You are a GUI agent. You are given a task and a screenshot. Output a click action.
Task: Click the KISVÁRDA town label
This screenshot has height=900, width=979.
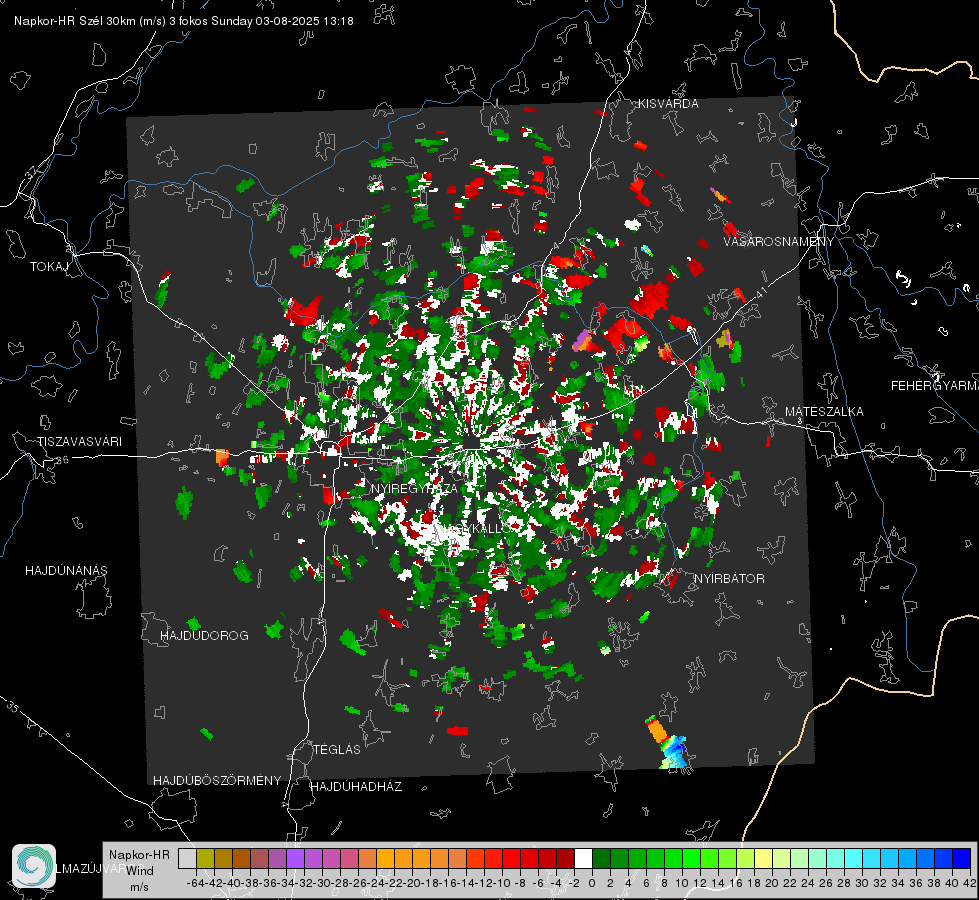pos(668,104)
